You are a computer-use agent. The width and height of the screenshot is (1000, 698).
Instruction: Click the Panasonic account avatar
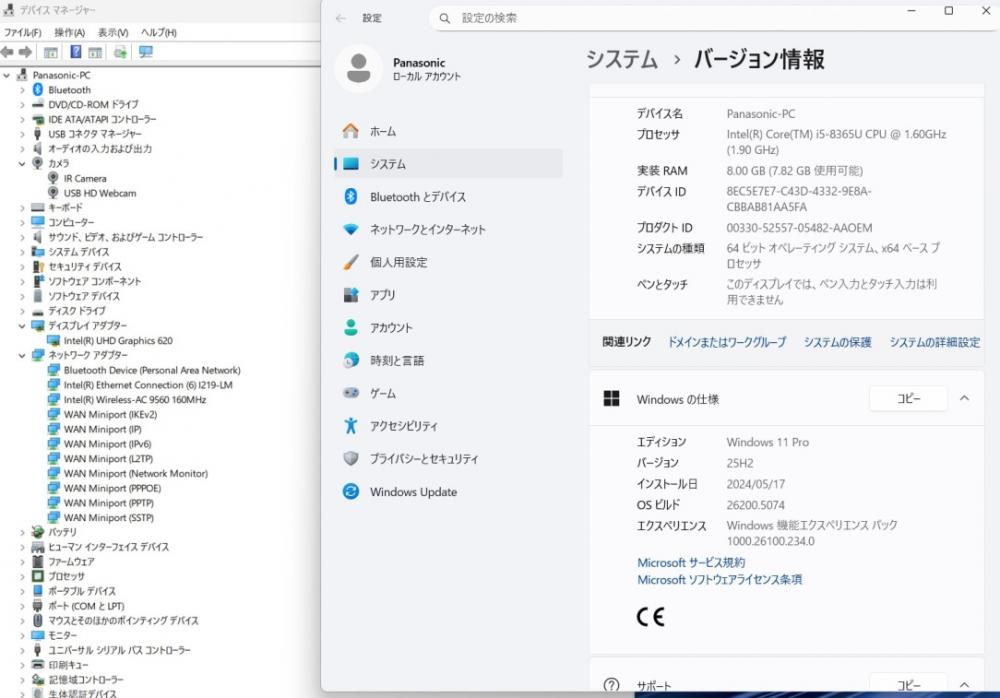click(358, 68)
